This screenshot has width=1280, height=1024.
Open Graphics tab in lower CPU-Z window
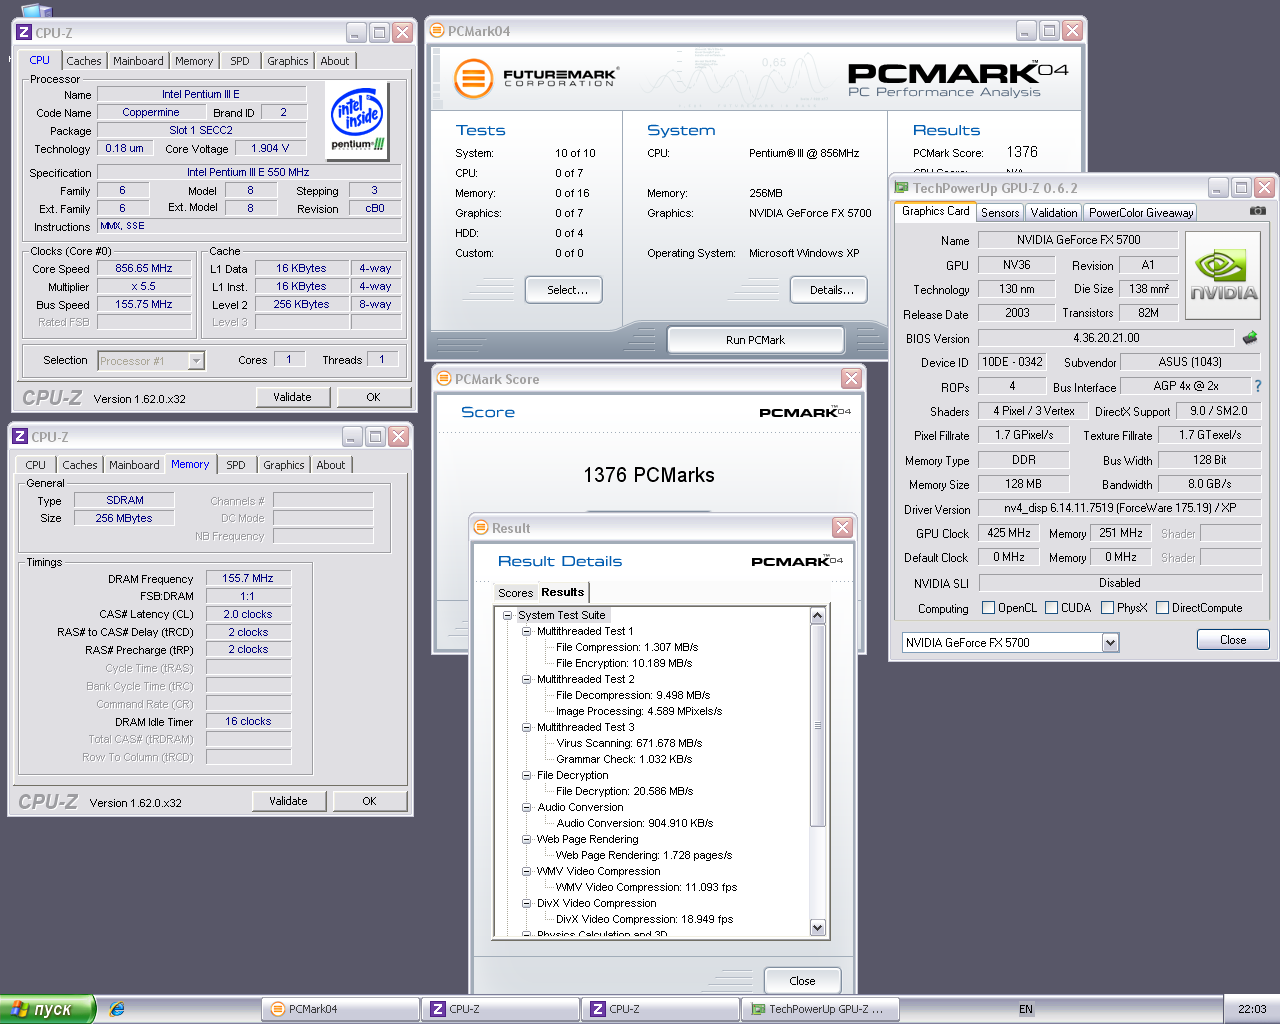pyautogui.click(x=284, y=465)
